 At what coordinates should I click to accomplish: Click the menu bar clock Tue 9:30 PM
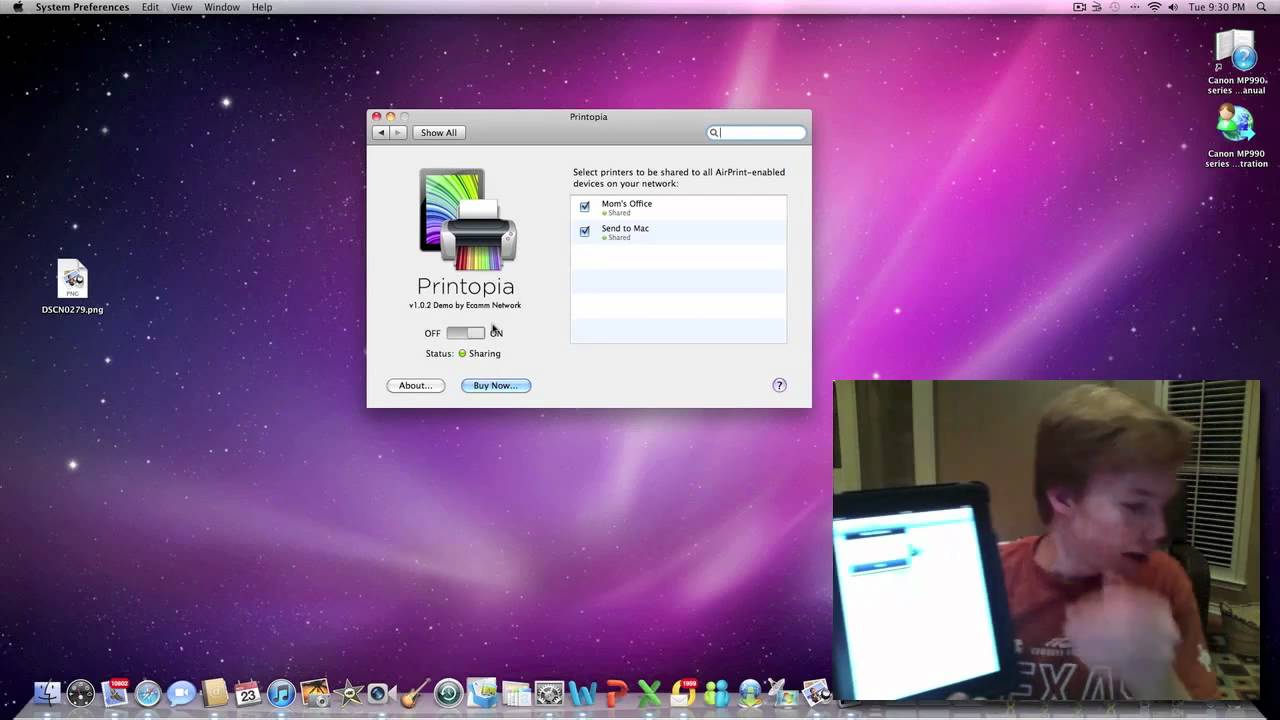tap(1217, 7)
